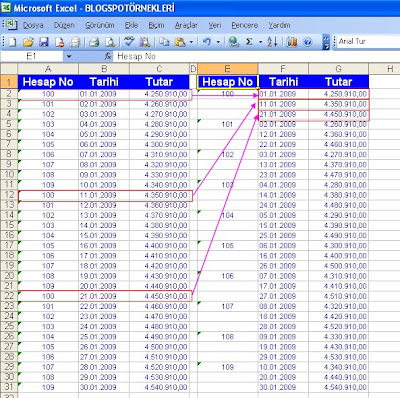Screen dimensions: 400x398
Task: Click the Excel icon in the title bar
Action: click(x=6, y=7)
